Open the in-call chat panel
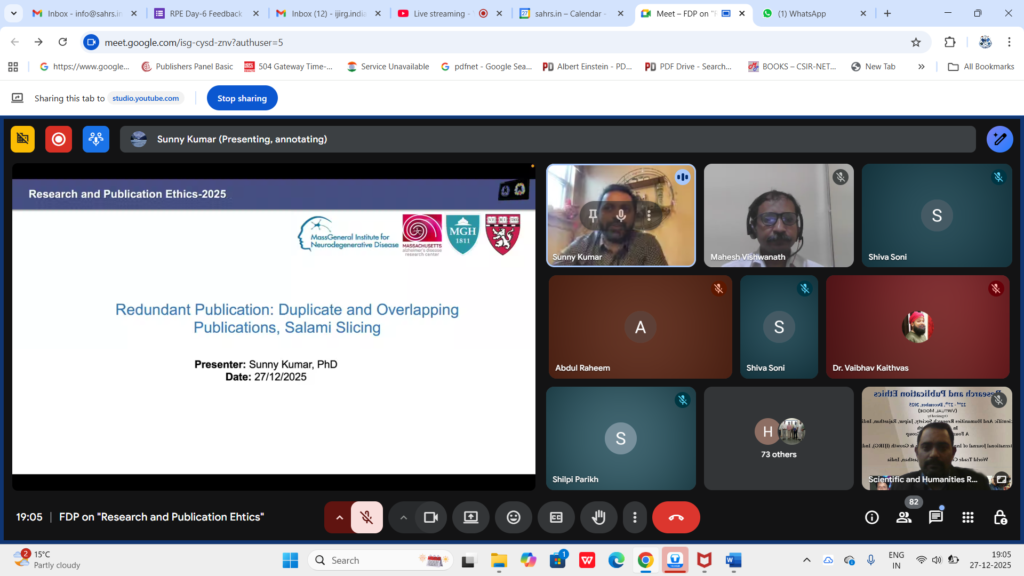This screenshot has height=576, width=1024. pyautogui.click(x=936, y=517)
